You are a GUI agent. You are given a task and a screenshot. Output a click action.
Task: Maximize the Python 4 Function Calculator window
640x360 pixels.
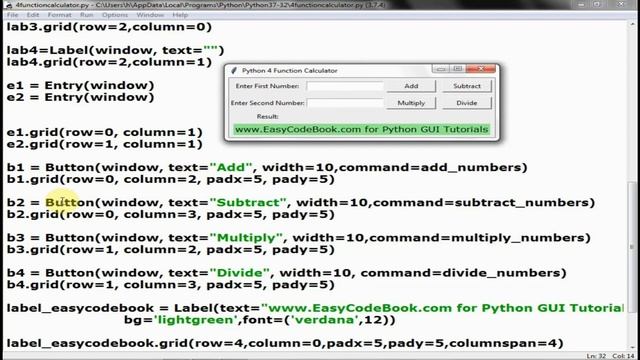point(458,69)
